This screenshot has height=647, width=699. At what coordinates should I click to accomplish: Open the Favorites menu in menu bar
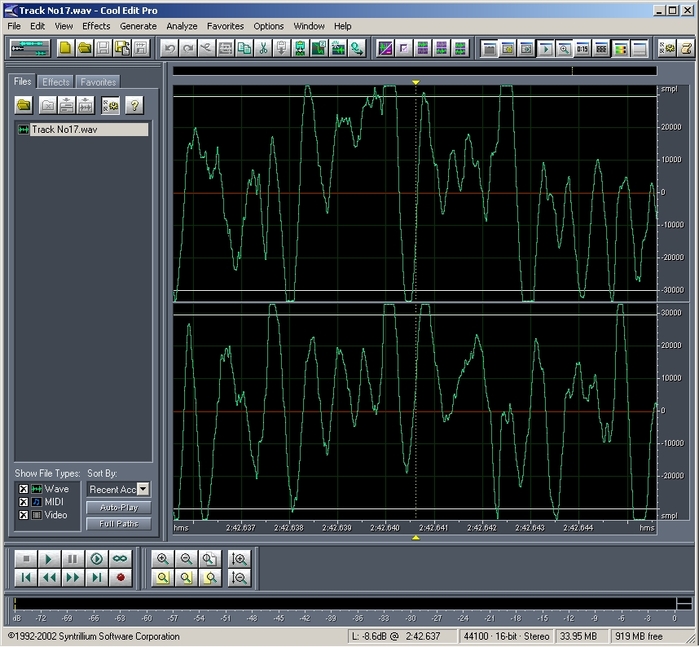[x=225, y=26]
